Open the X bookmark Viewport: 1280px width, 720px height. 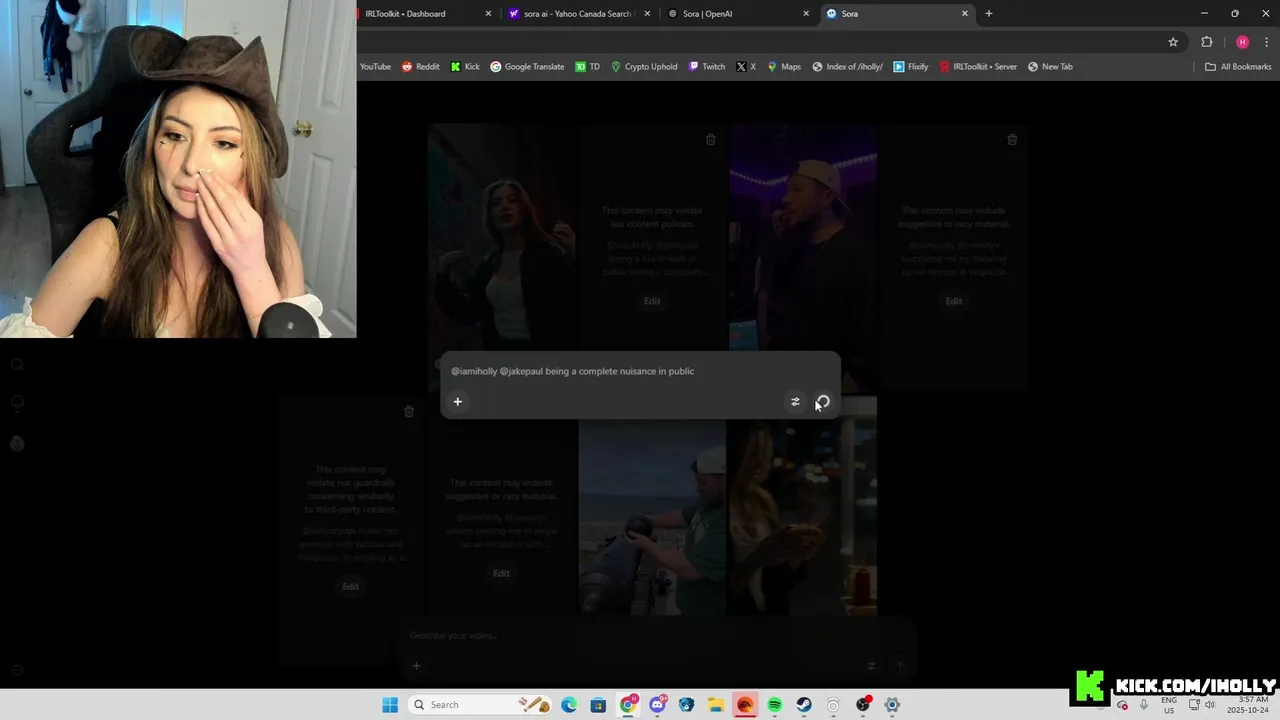tap(746, 67)
